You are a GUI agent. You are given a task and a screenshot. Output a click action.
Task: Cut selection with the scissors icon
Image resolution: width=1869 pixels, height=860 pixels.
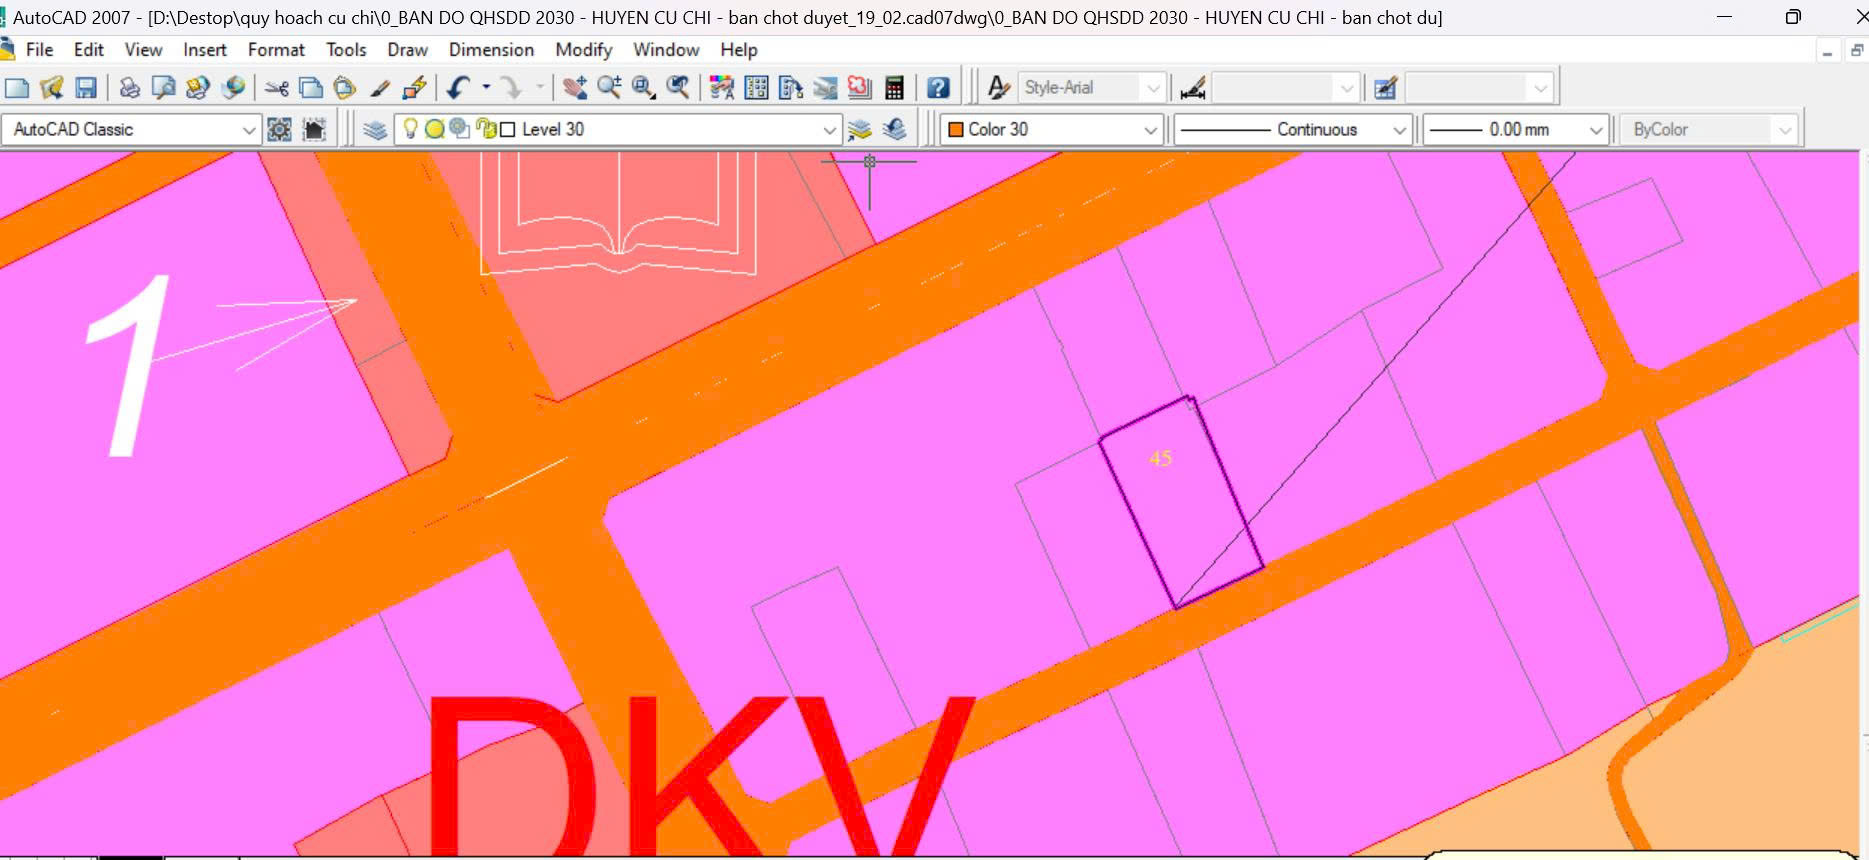coord(277,88)
